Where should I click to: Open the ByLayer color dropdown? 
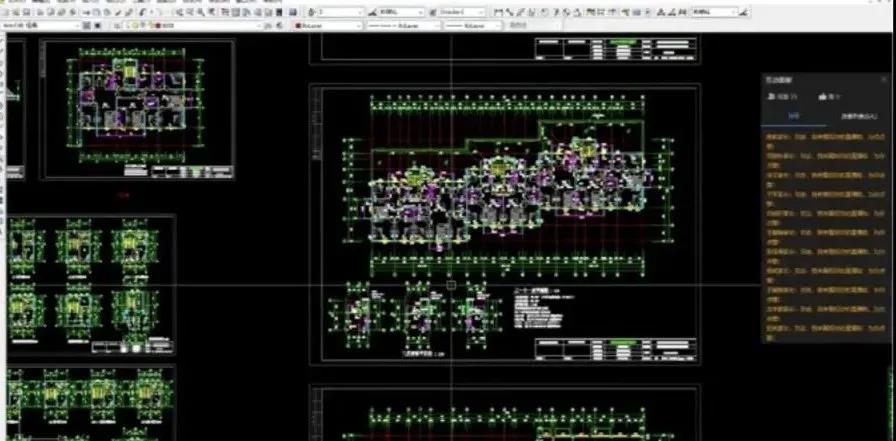(328, 26)
